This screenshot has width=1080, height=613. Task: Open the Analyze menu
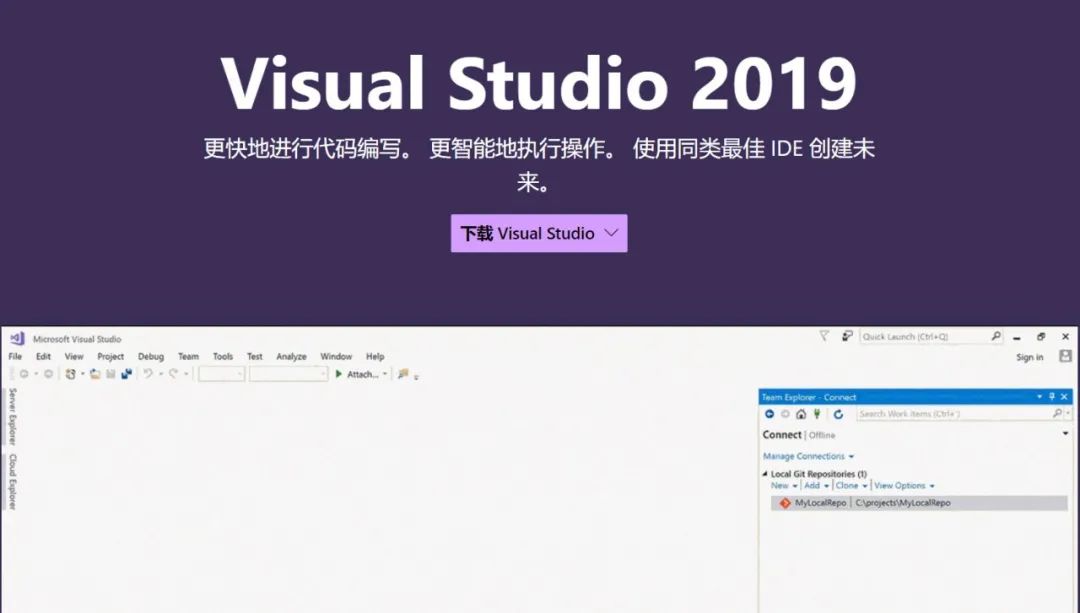(291, 356)
